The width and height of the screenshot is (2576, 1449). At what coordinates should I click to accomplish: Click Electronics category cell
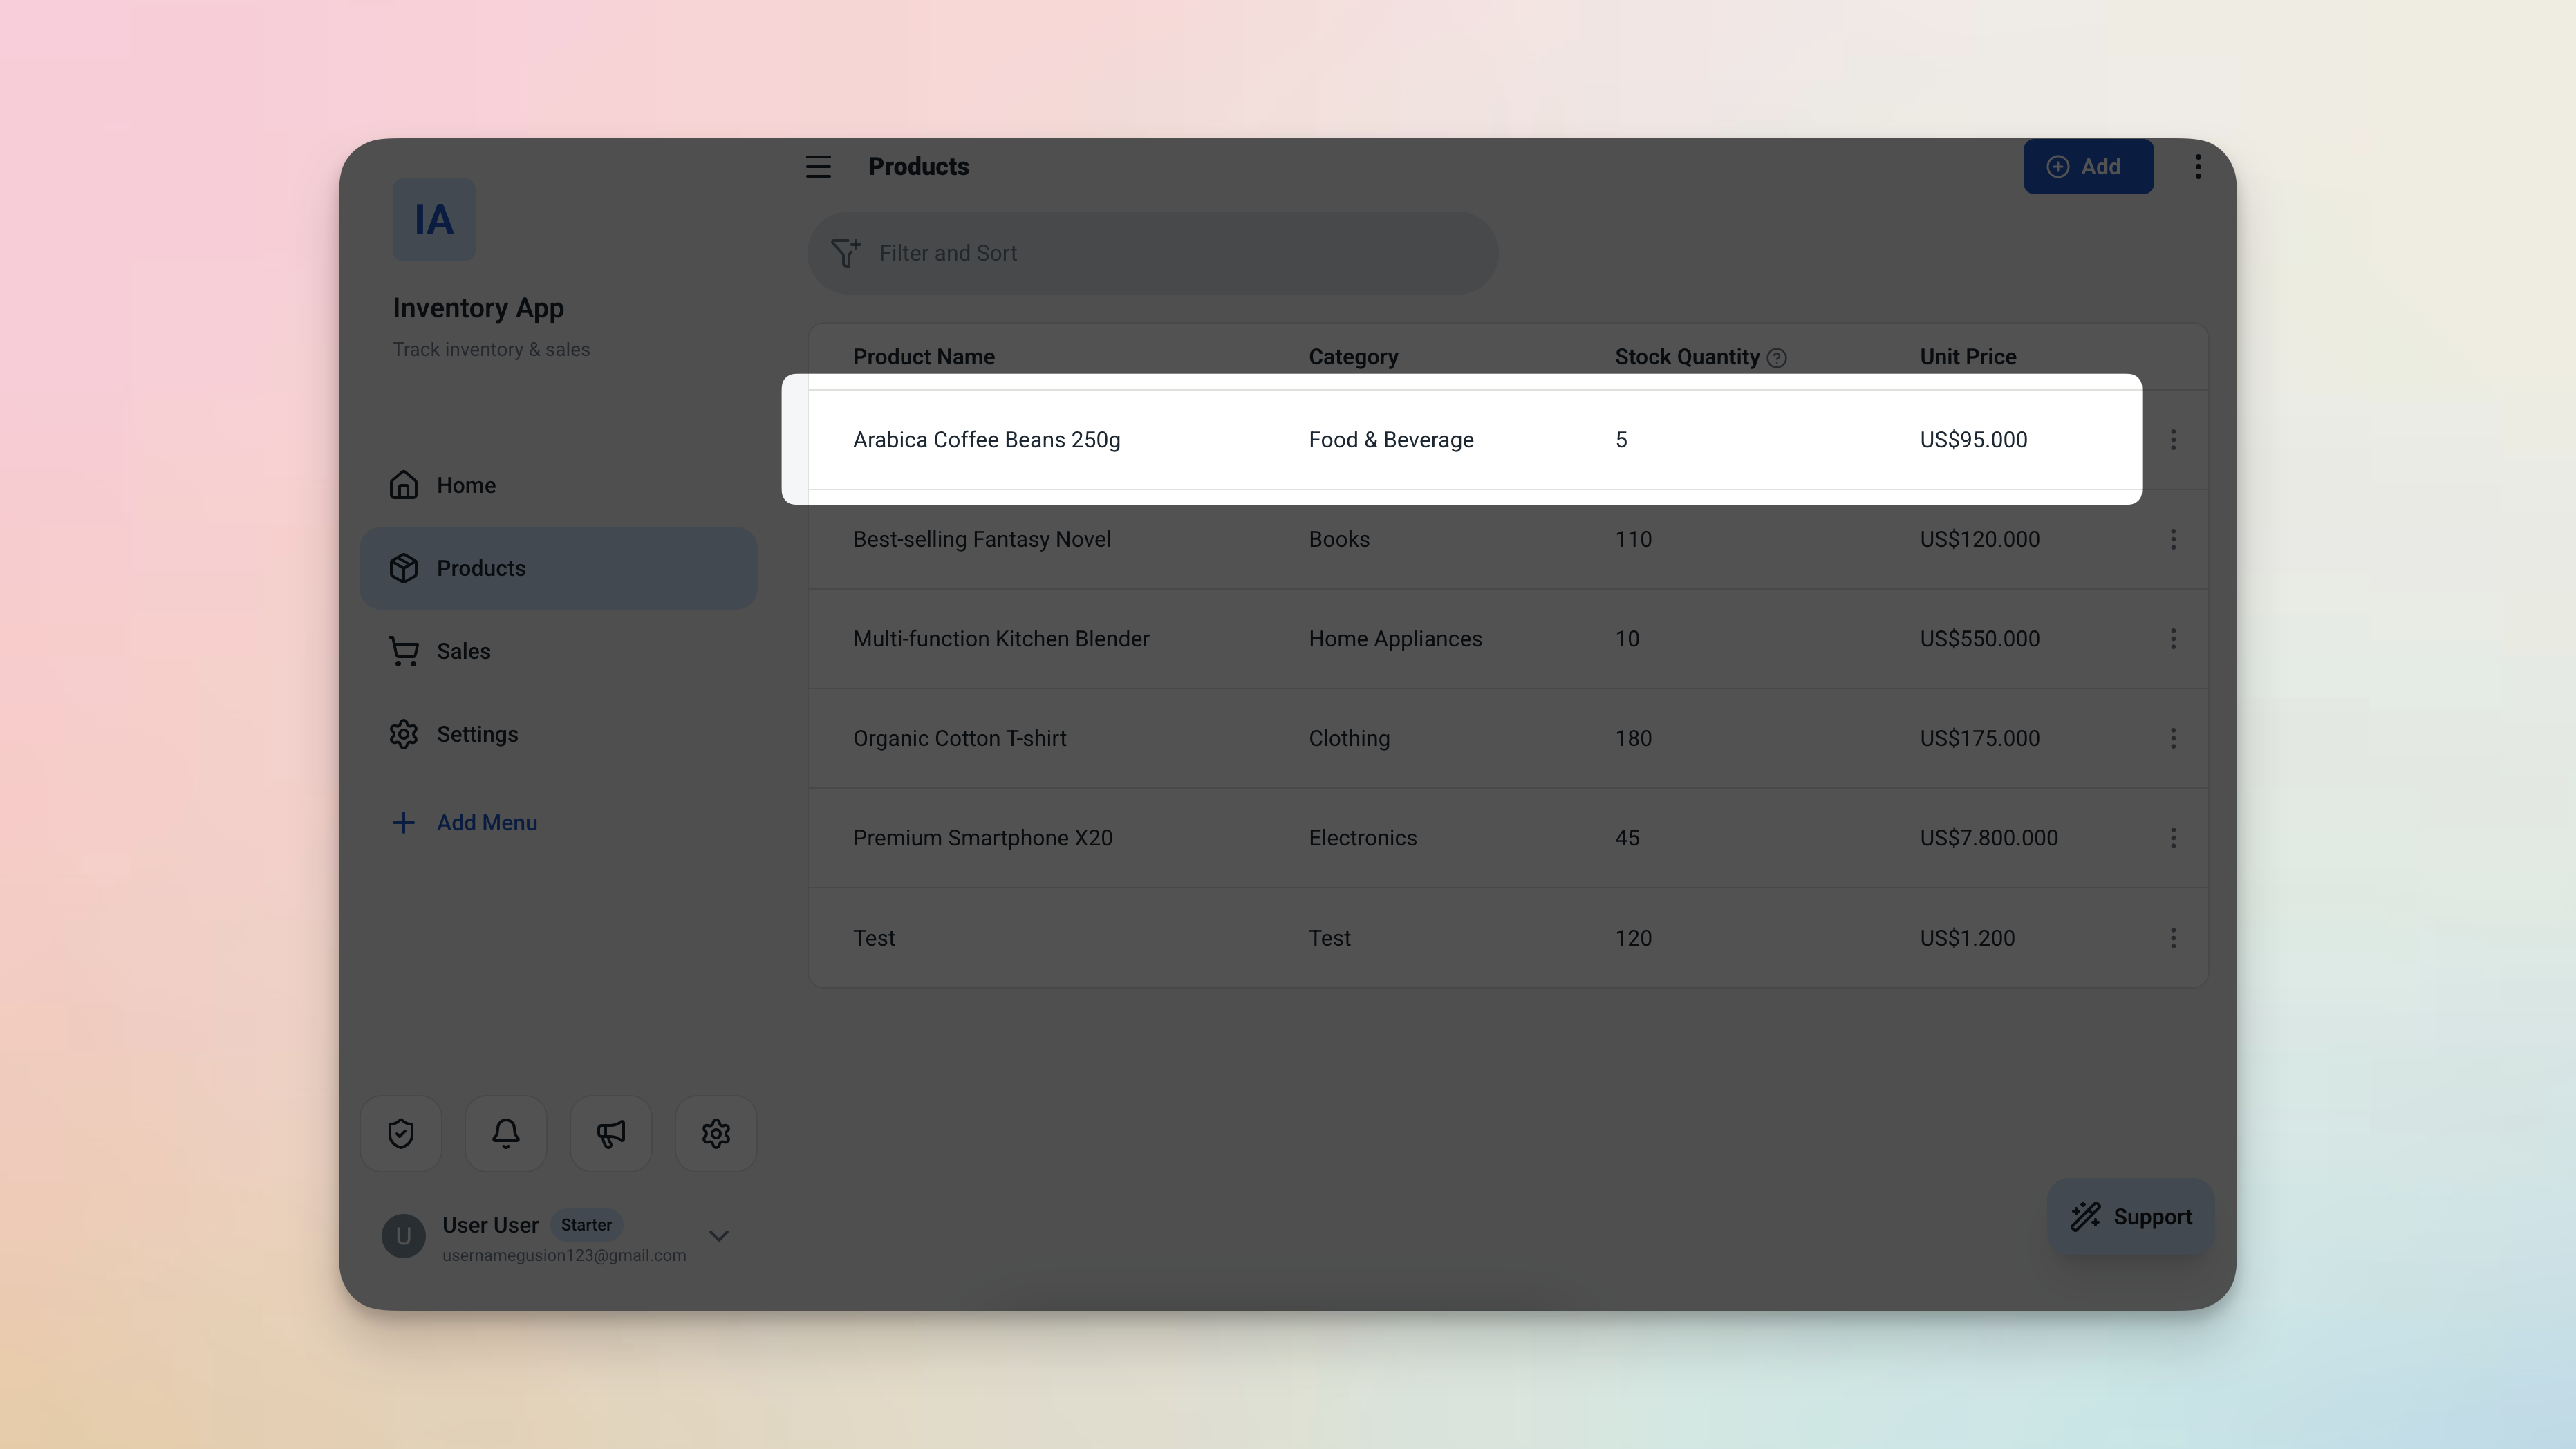coord(1362,838)
